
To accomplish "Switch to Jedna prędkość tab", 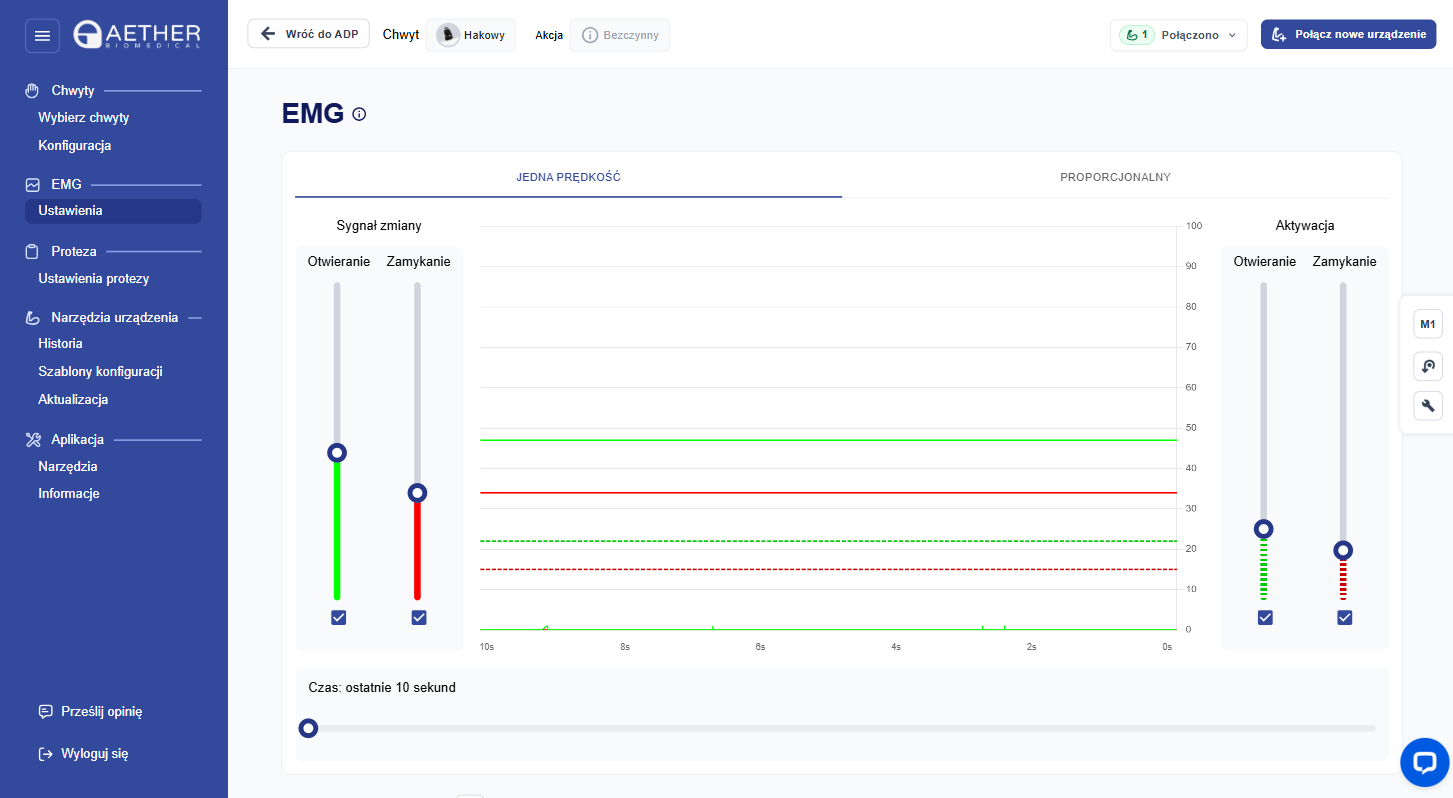I will tap(568, 177).
